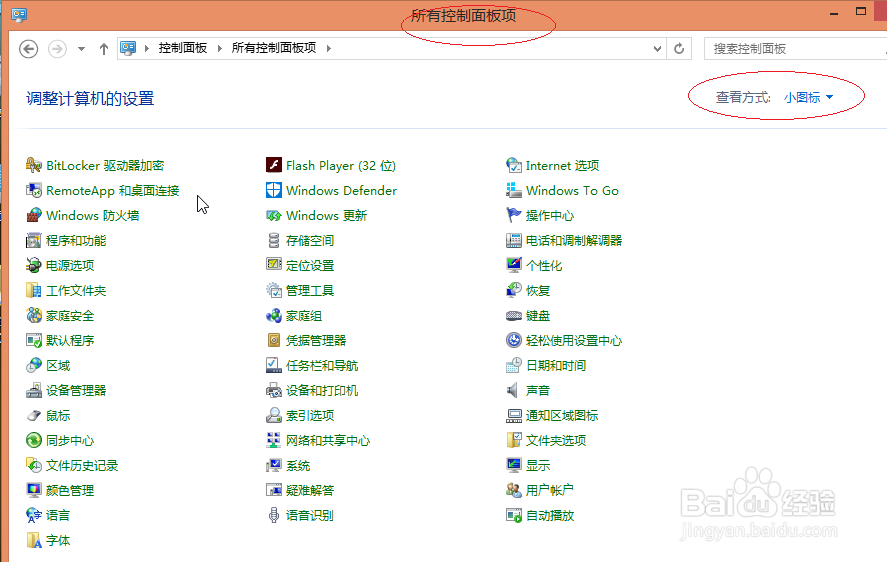The width and height of the screenshot is (887, 562).
Task: Open the 用户帐户 icon
Action: [514, 490]
